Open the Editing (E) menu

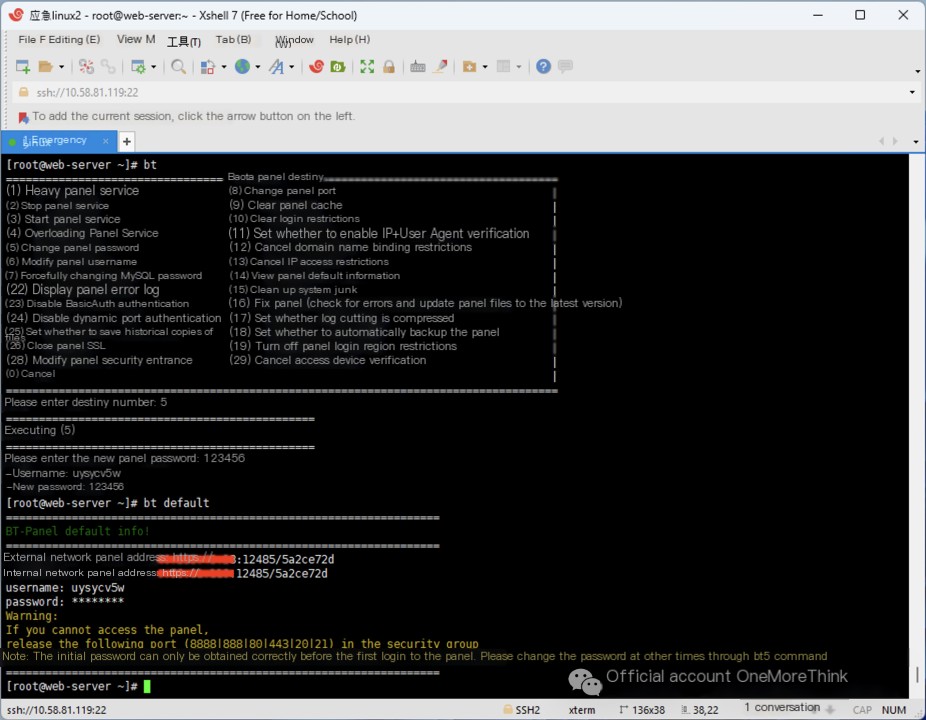point(74,40)
